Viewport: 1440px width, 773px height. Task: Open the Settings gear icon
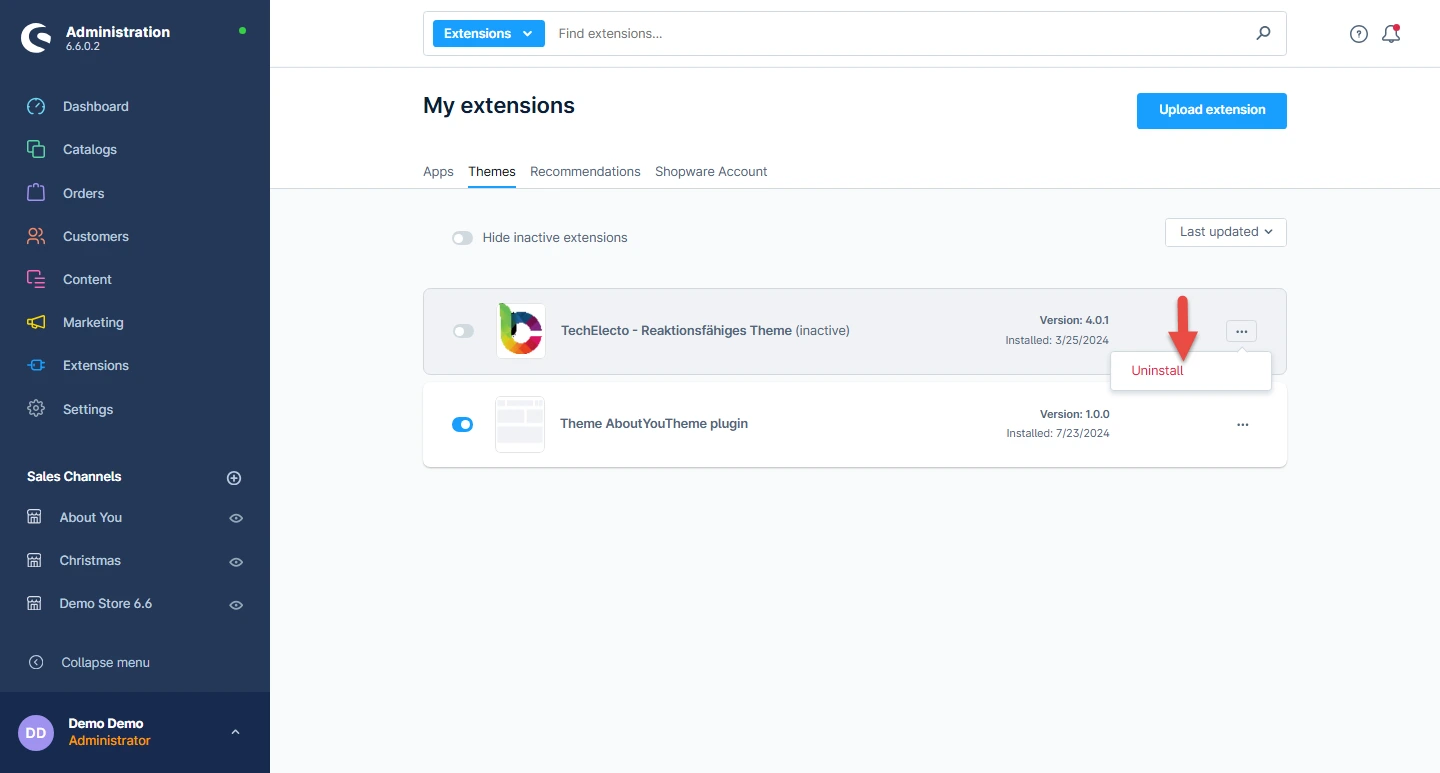pyautogui.click(x=36, y=409)
